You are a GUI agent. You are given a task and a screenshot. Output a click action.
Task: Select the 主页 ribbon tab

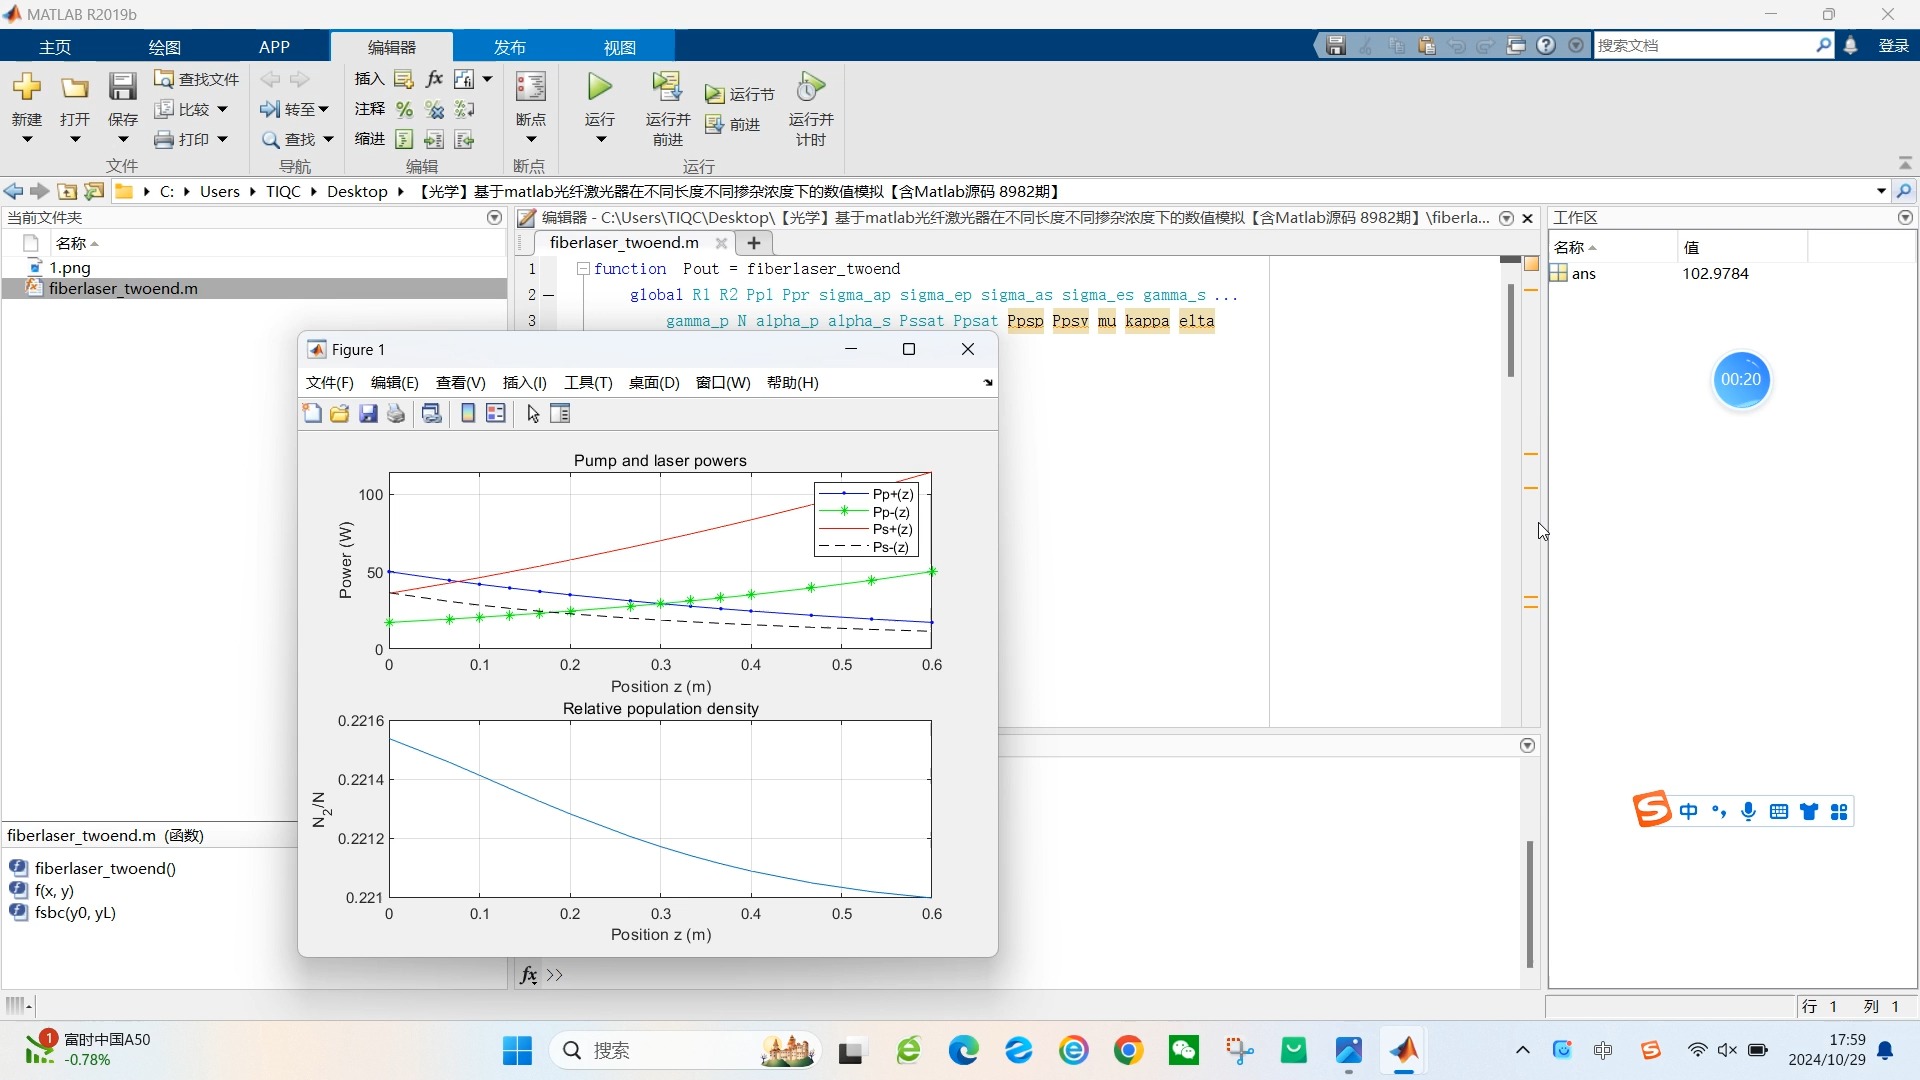click(53, 46)
